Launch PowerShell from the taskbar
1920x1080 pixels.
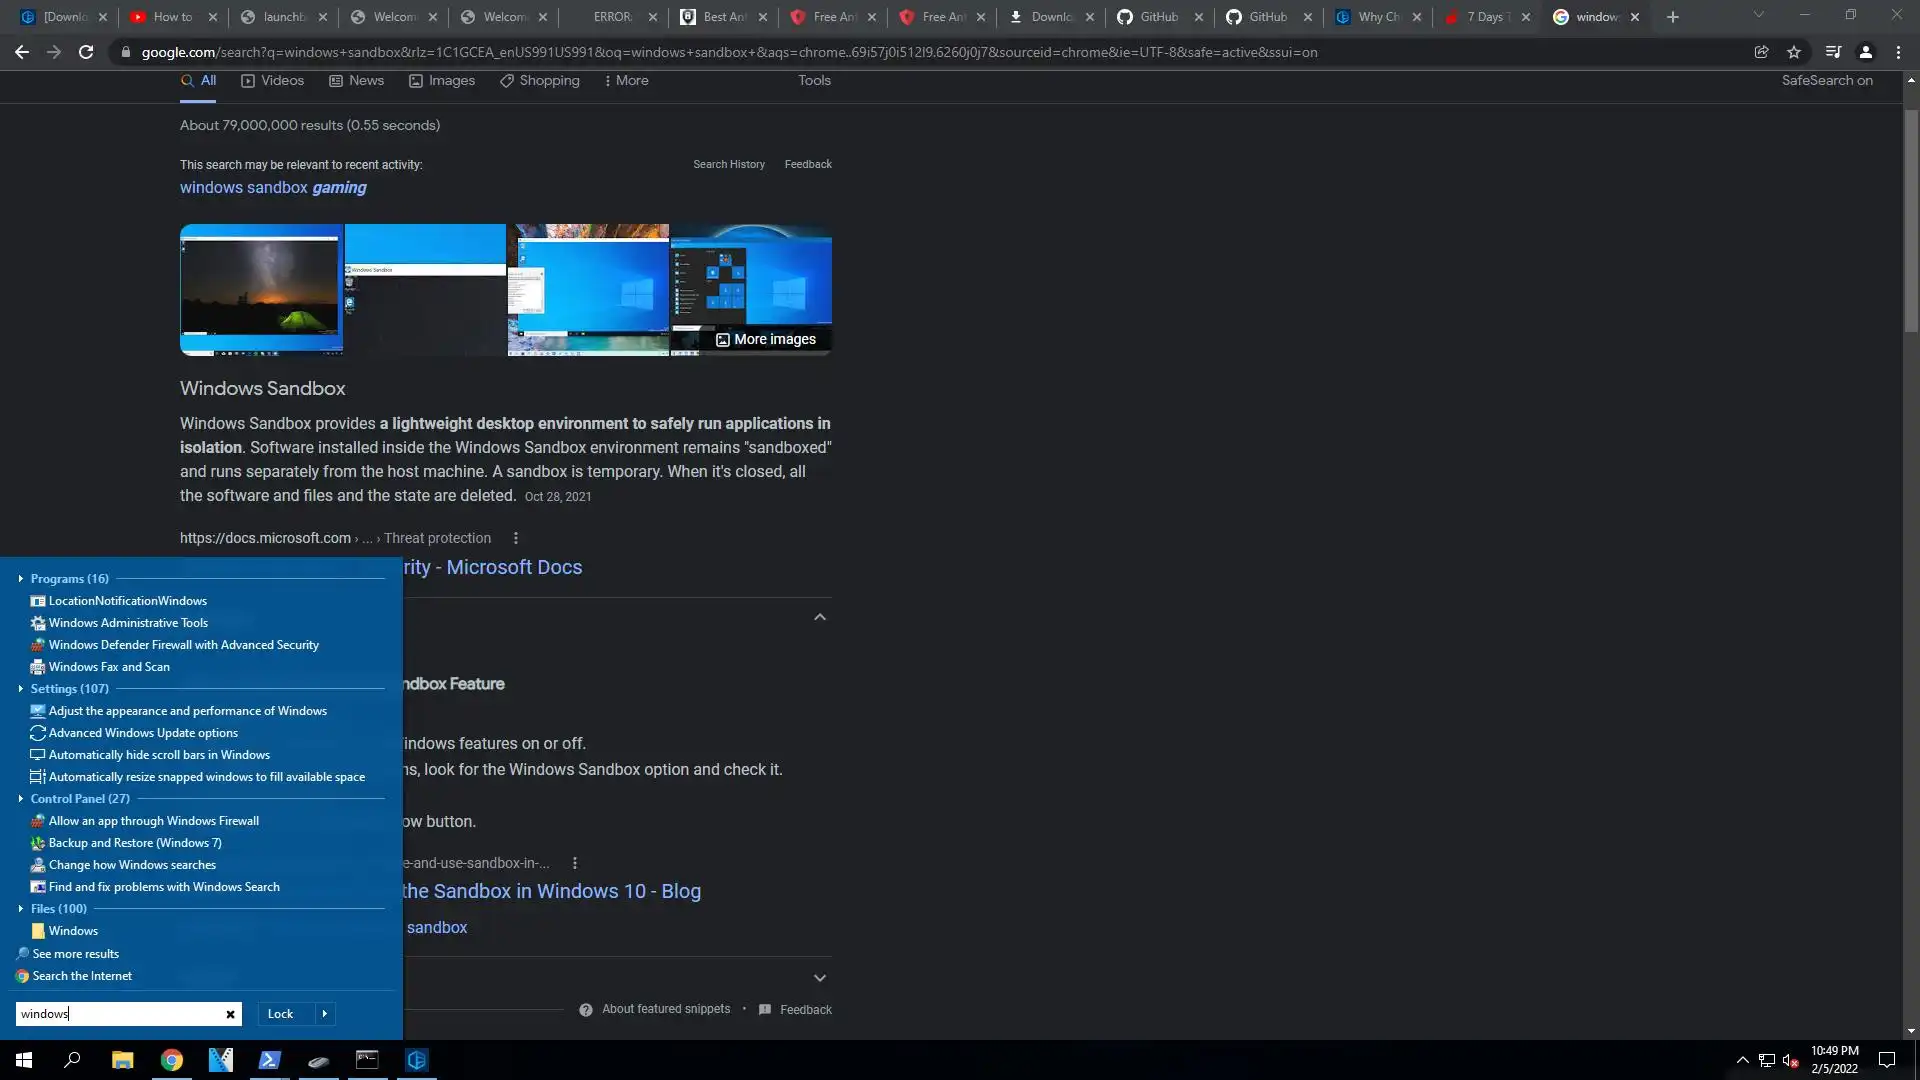coord(269,1060)
